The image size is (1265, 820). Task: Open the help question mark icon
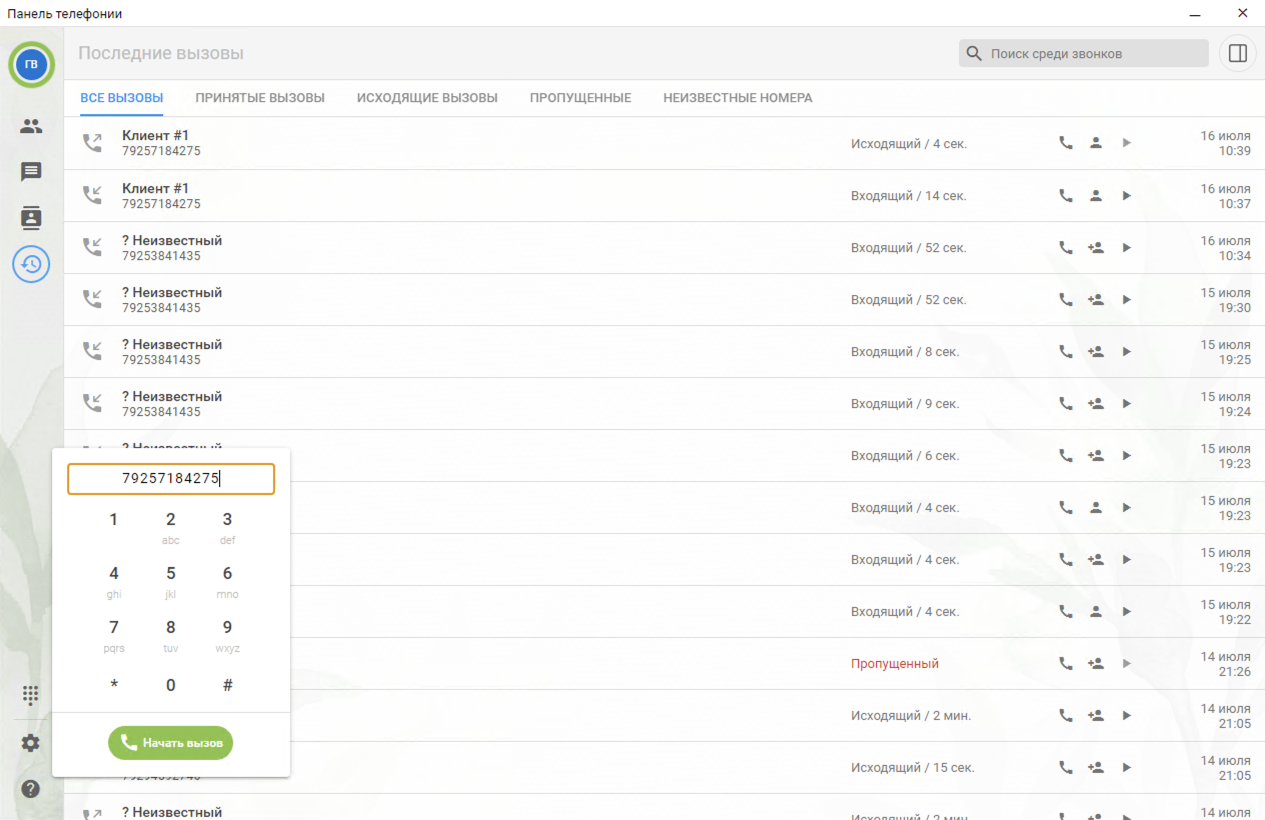click(31, 789)
